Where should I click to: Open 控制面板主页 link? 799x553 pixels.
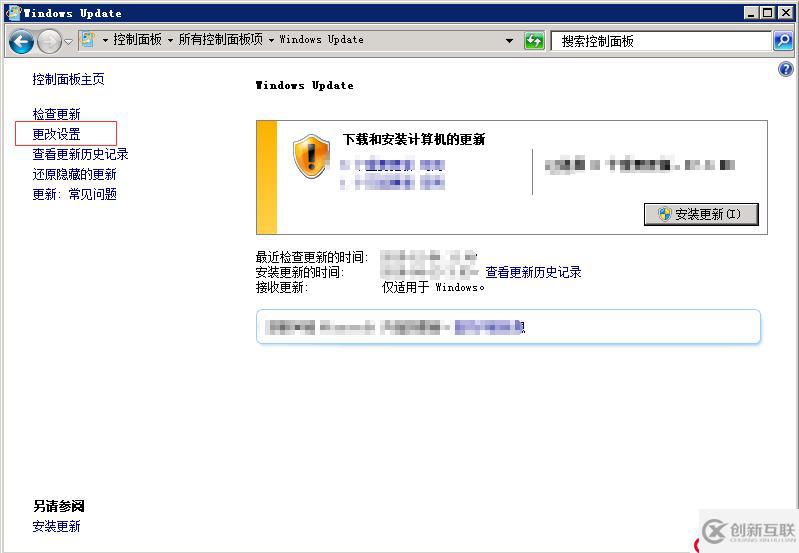[68, 79]
